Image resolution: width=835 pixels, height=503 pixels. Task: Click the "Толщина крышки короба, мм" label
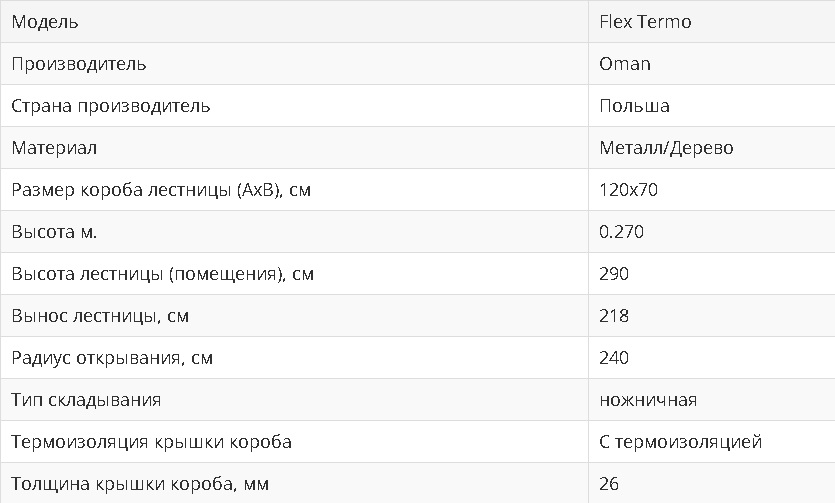click(140, 484)
